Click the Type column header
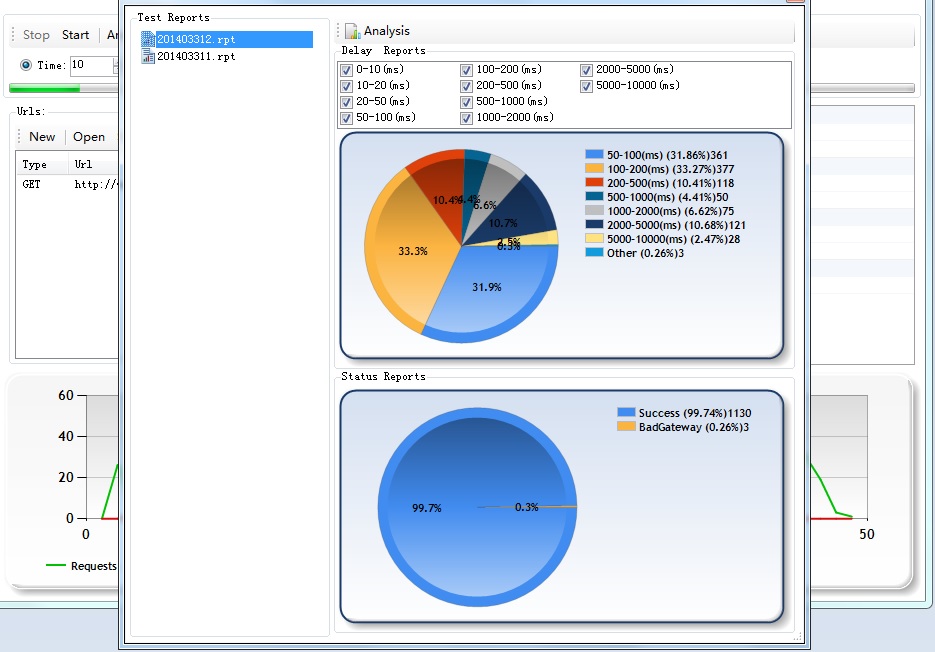 tap(42, 164)
